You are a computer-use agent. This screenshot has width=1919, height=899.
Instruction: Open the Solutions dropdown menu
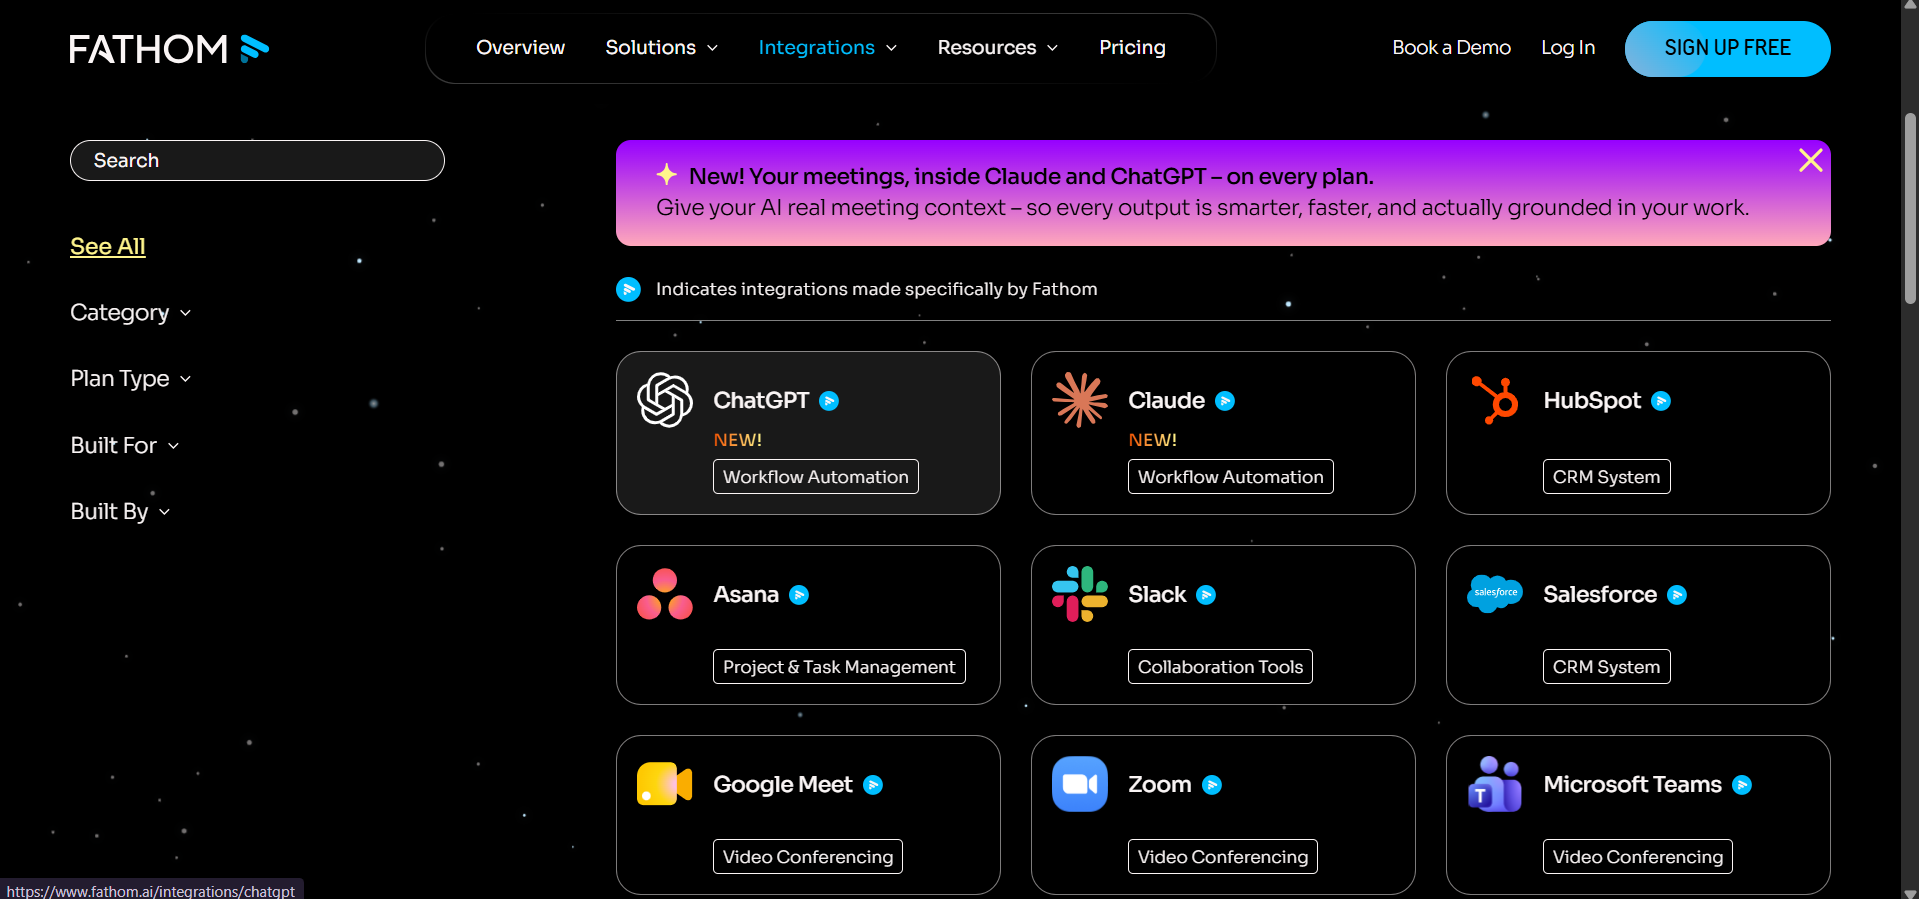(661, 48)
